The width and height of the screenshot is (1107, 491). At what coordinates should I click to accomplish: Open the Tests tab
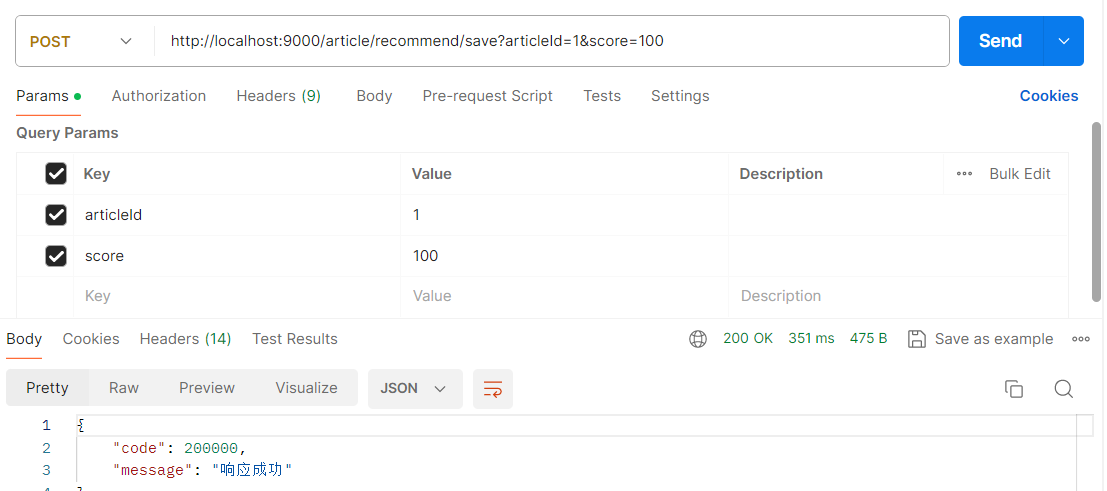click(602, 96)
